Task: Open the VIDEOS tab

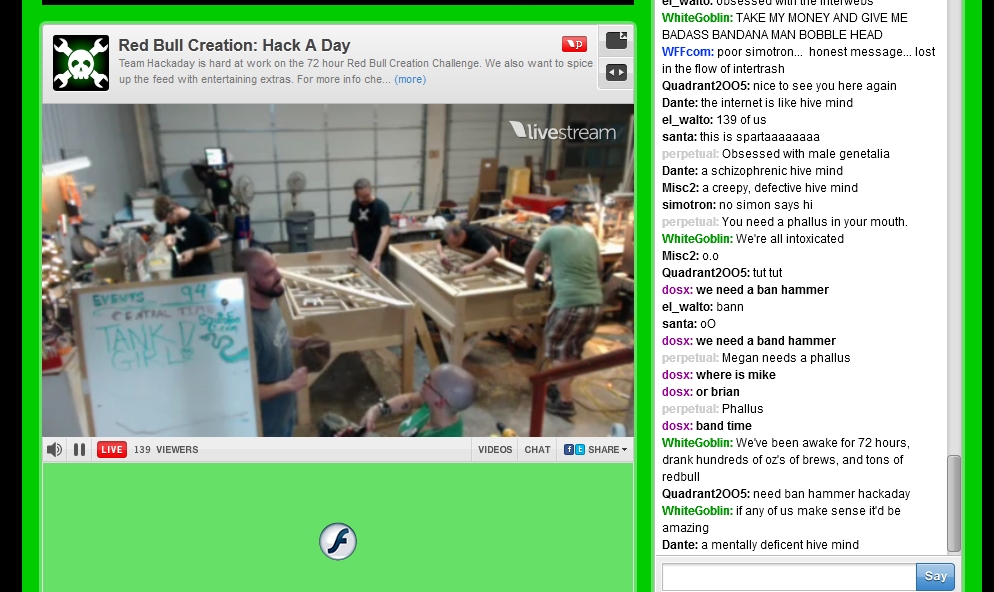Action: coord(495,449)
